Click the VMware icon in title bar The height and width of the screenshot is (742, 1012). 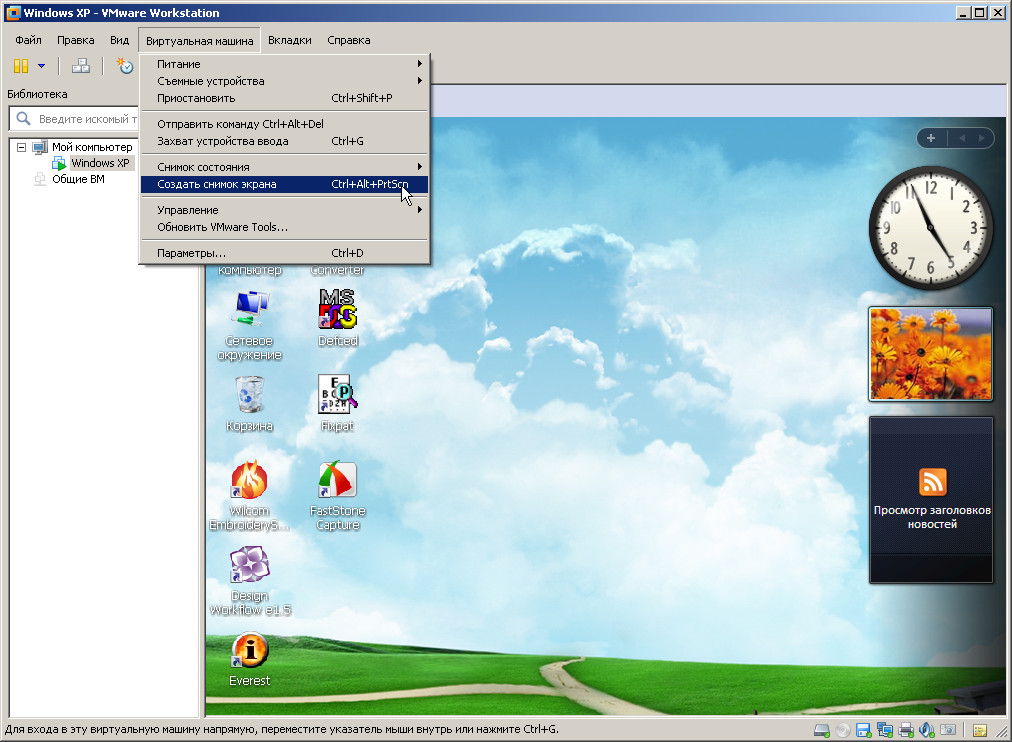13,13
